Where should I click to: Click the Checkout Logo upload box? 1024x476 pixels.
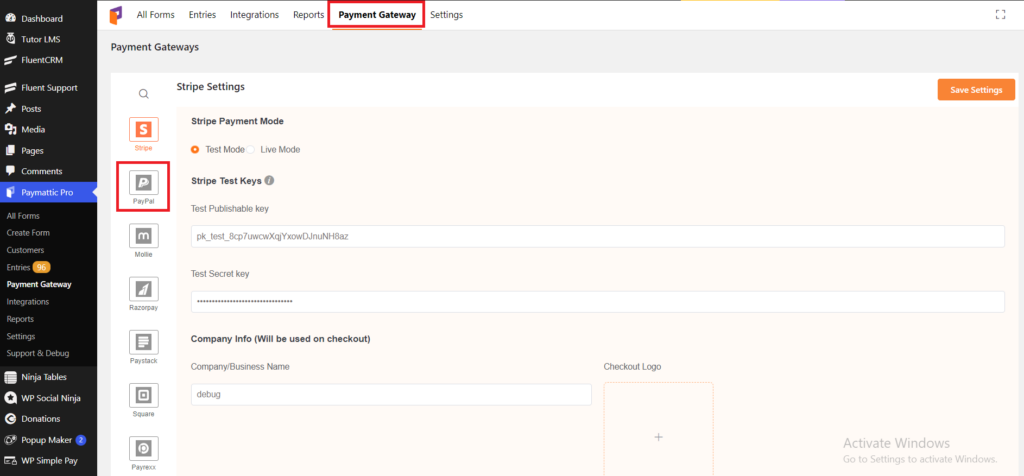coord(658,429)
